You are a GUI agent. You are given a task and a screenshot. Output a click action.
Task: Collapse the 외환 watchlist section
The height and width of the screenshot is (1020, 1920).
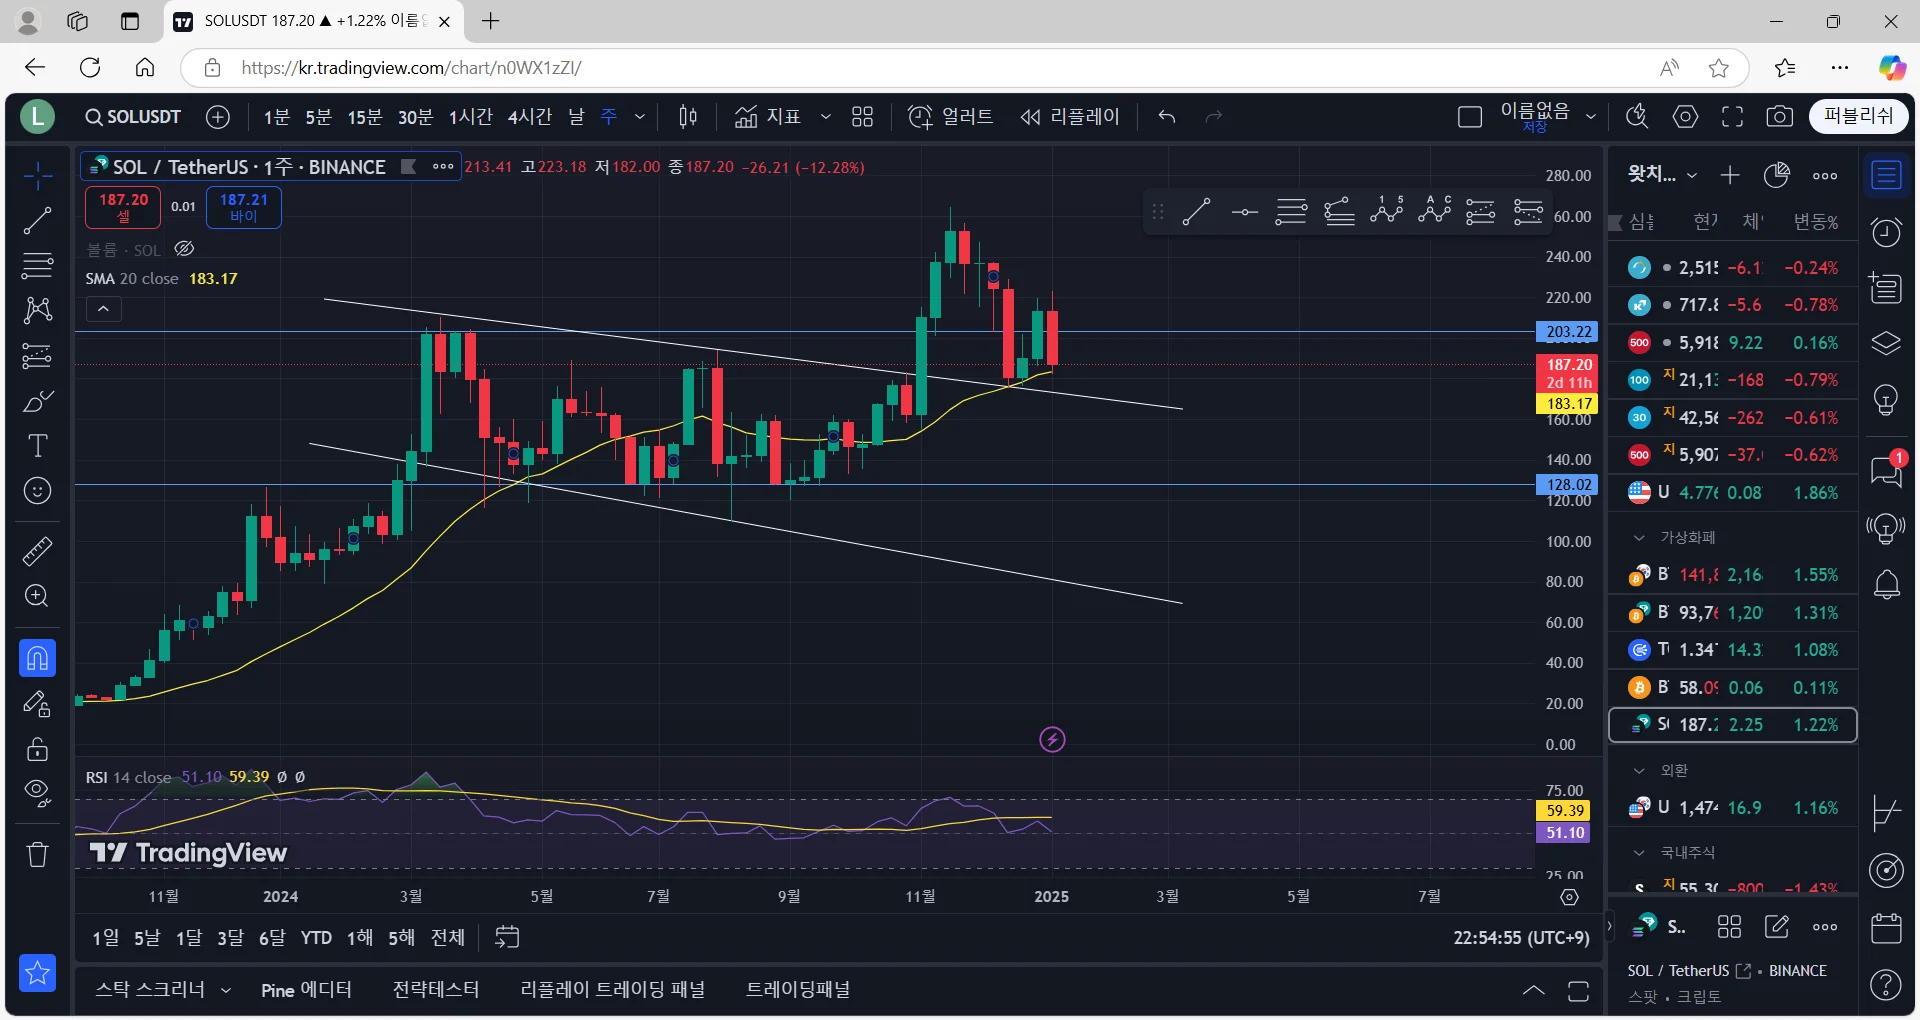[x=1639, y=771]
